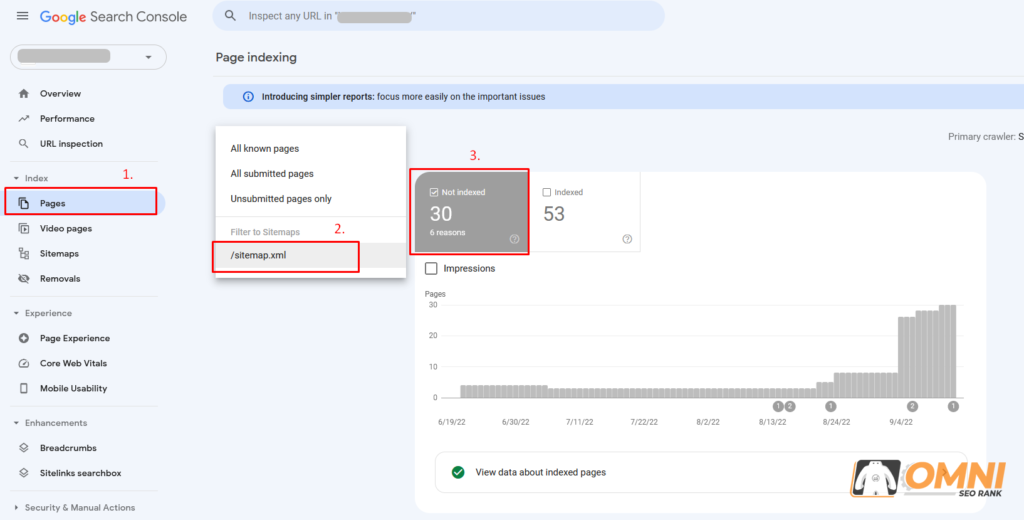This screenshot has height=520, width=1024.
Task: Expand Security & Manual Actions section
Action: (x=16, y=508)
